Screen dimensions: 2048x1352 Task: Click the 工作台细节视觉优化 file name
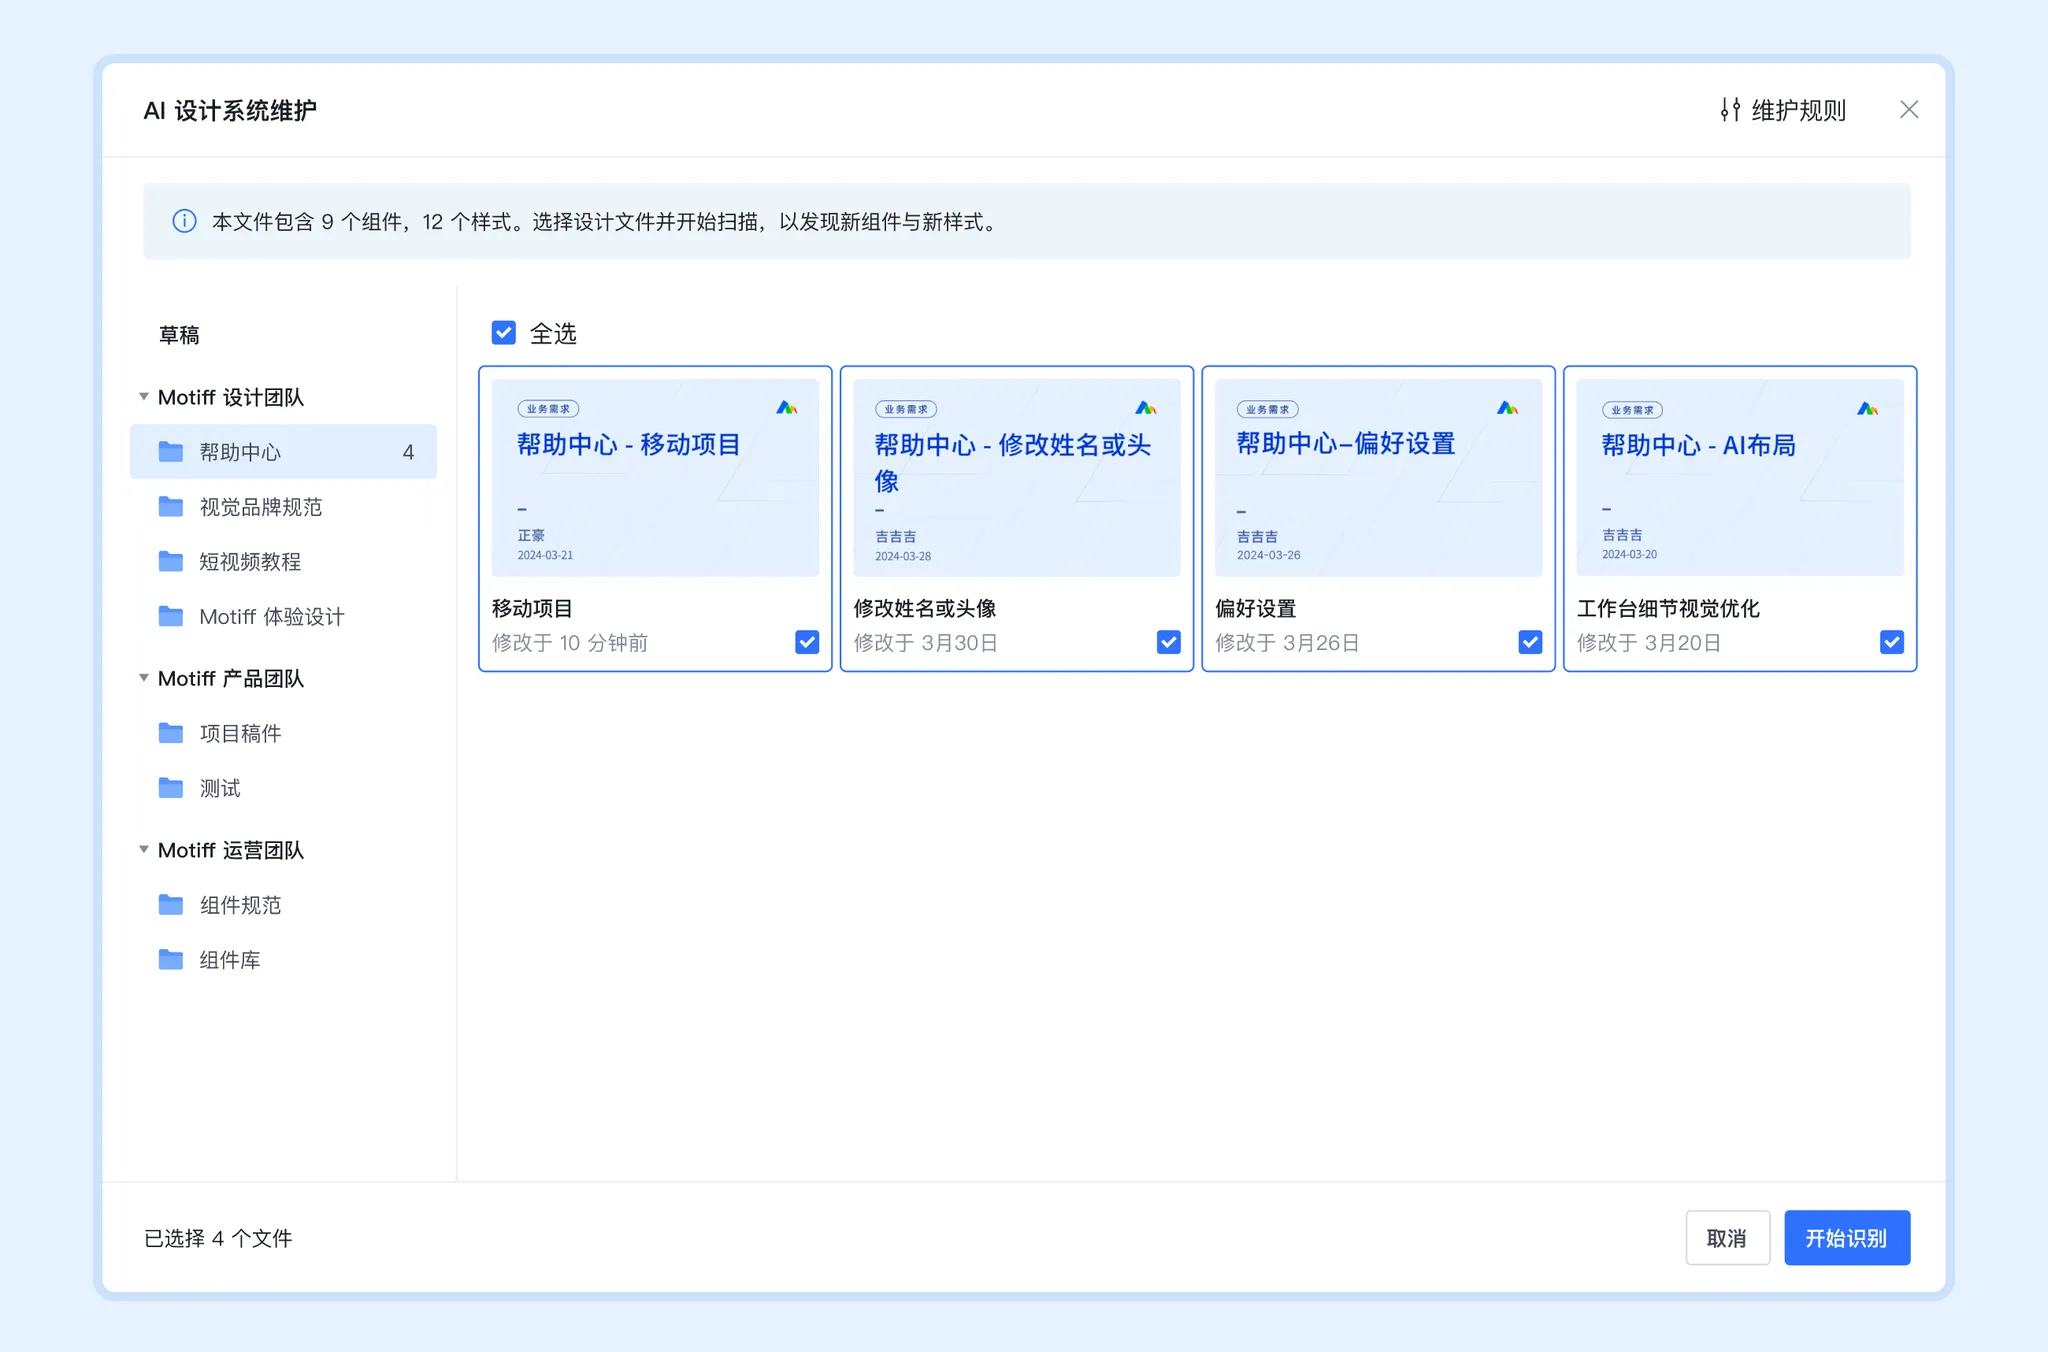[1668, 608]
